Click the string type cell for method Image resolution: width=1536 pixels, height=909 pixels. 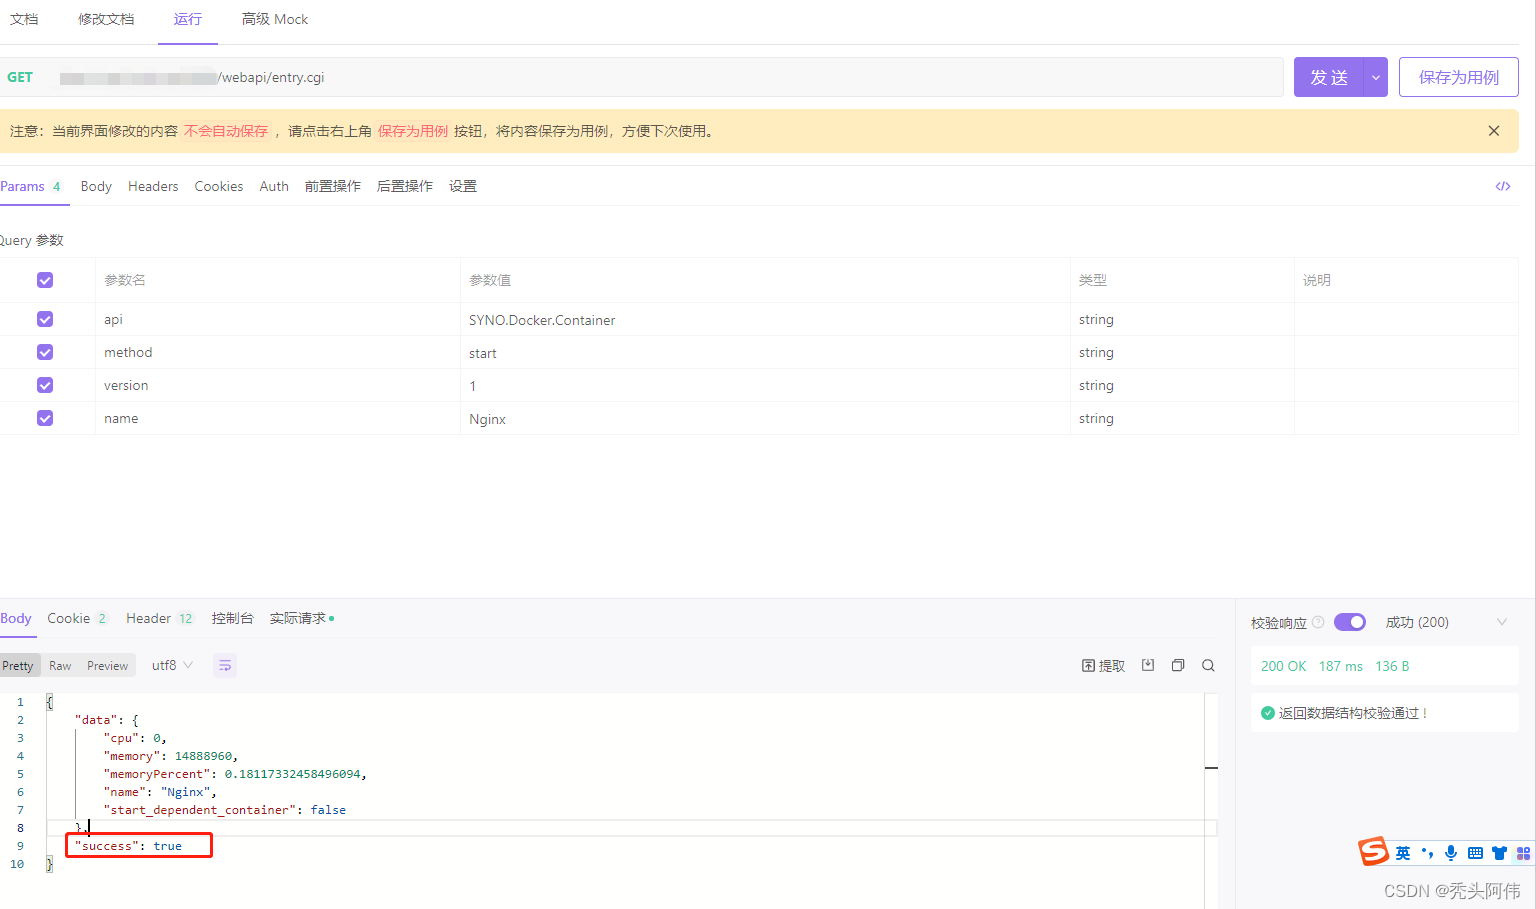(1182, 352)
